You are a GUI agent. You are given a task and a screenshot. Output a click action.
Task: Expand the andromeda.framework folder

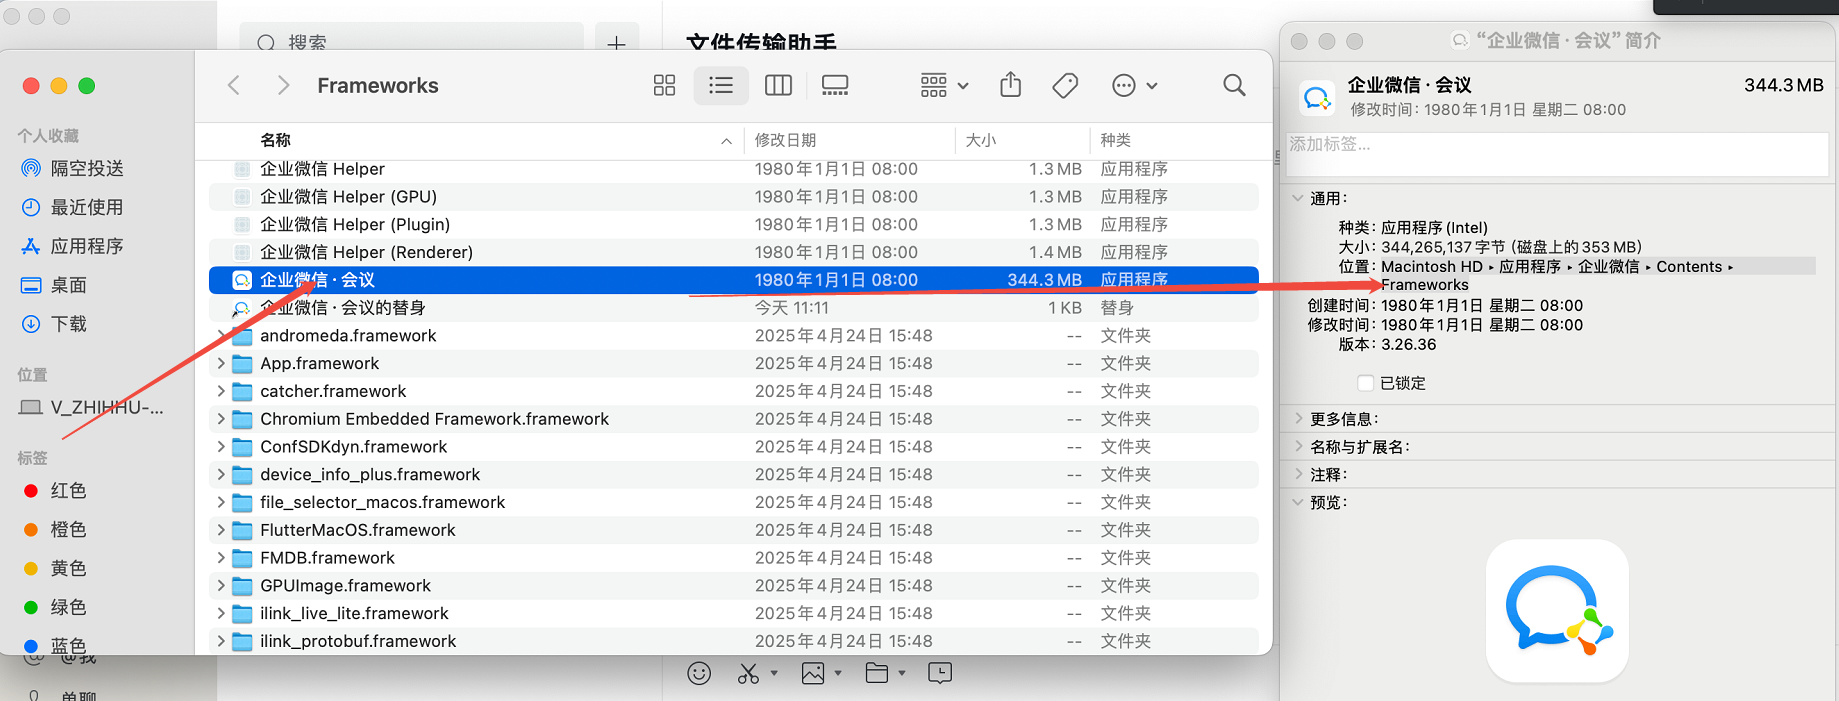click(x=221, y=336)
